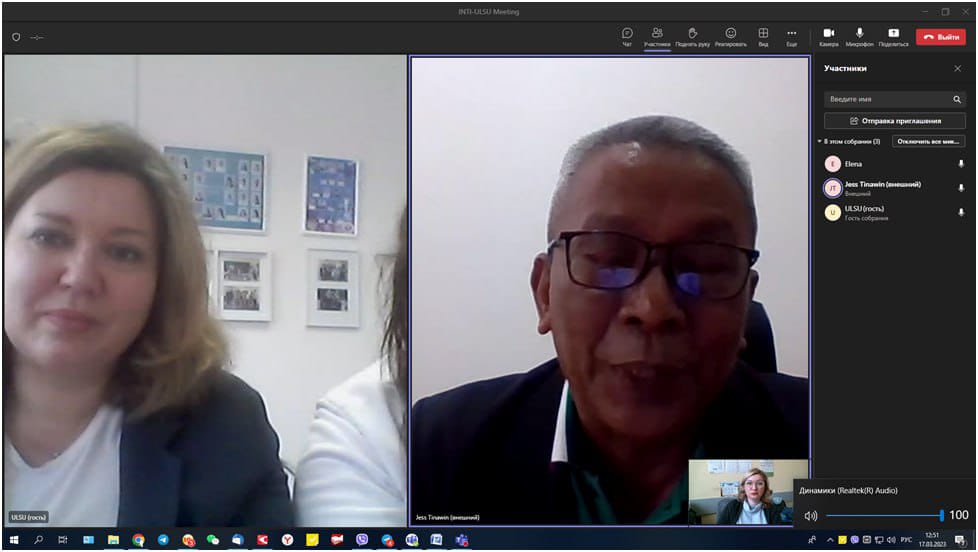Toggle the Камера camera on or off
978x552 pixels.
(828, 37)
